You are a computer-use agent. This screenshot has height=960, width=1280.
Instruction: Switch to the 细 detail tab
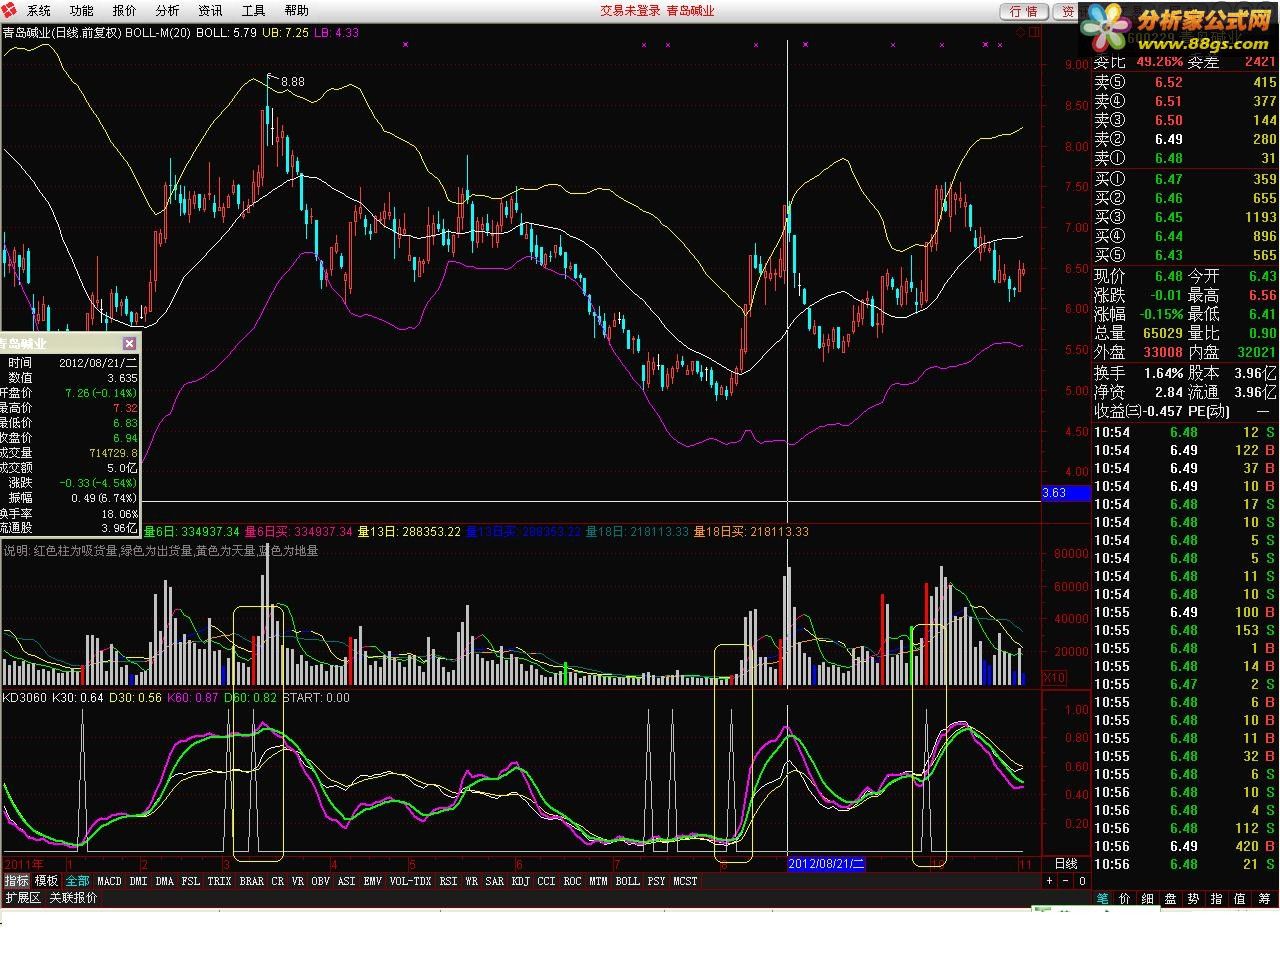(x=1148, y=899)
